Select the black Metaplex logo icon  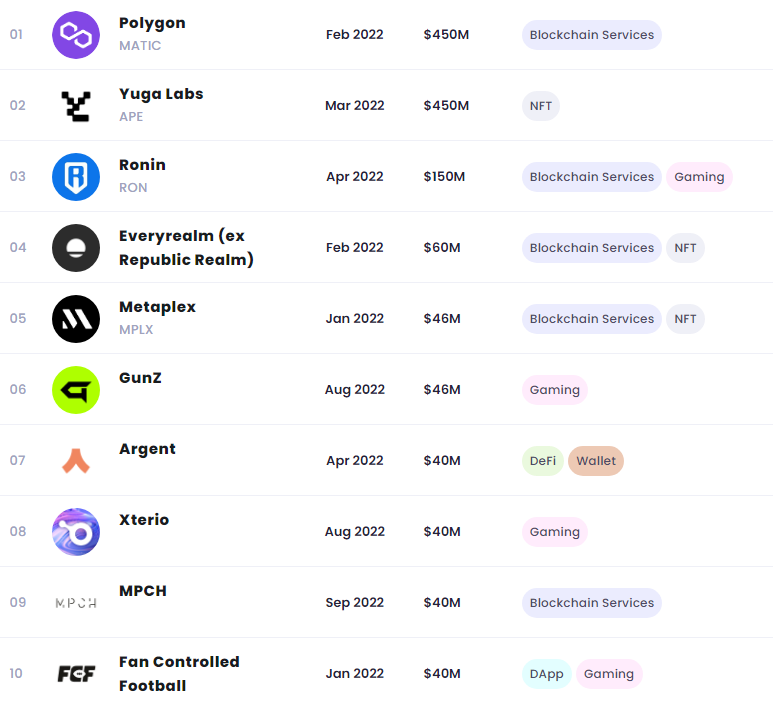pos(76,319)
